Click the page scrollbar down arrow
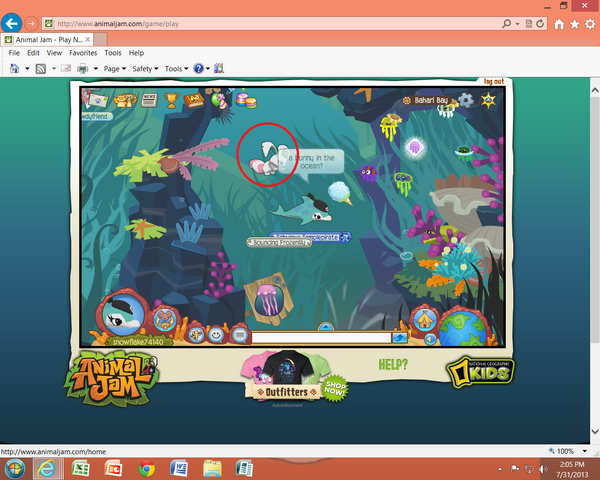600x480 pixels. tap(595, 431)
